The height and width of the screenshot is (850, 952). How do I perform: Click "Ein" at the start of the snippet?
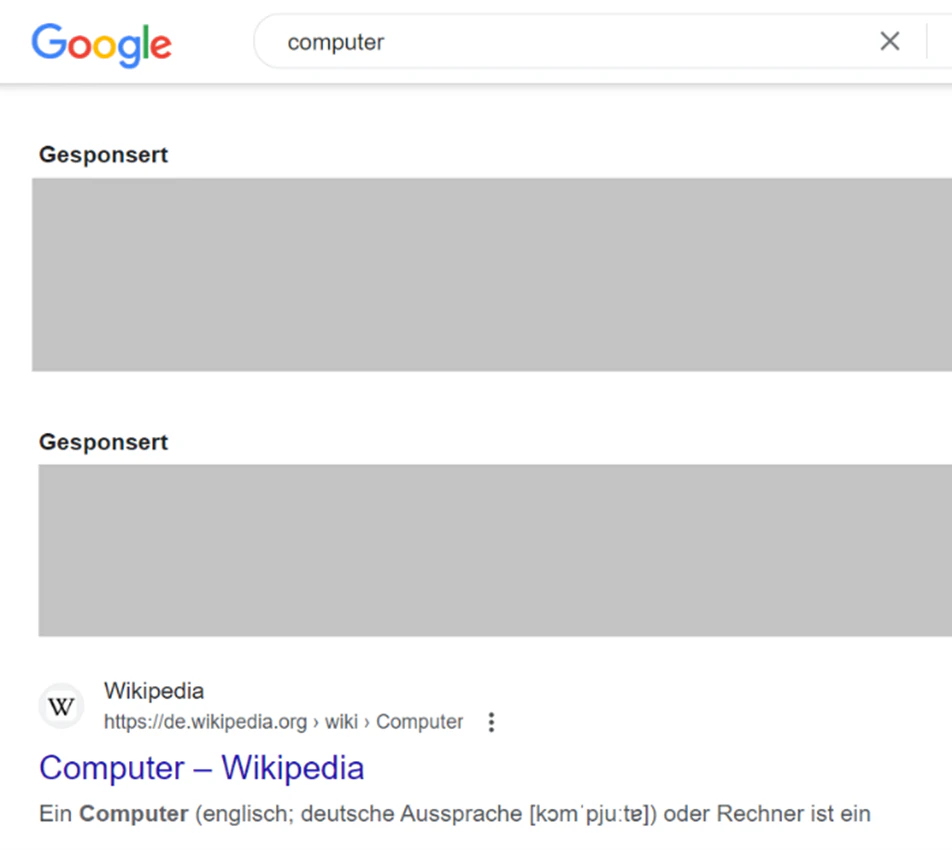coord(56,814)
